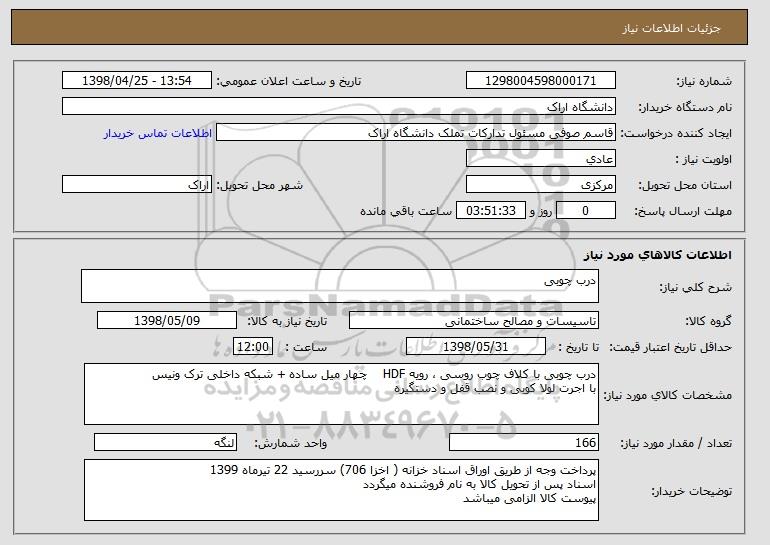Screen dimensions: 770x545
Task: Click the need date field 1398/05/09
Action: point(167,321)
